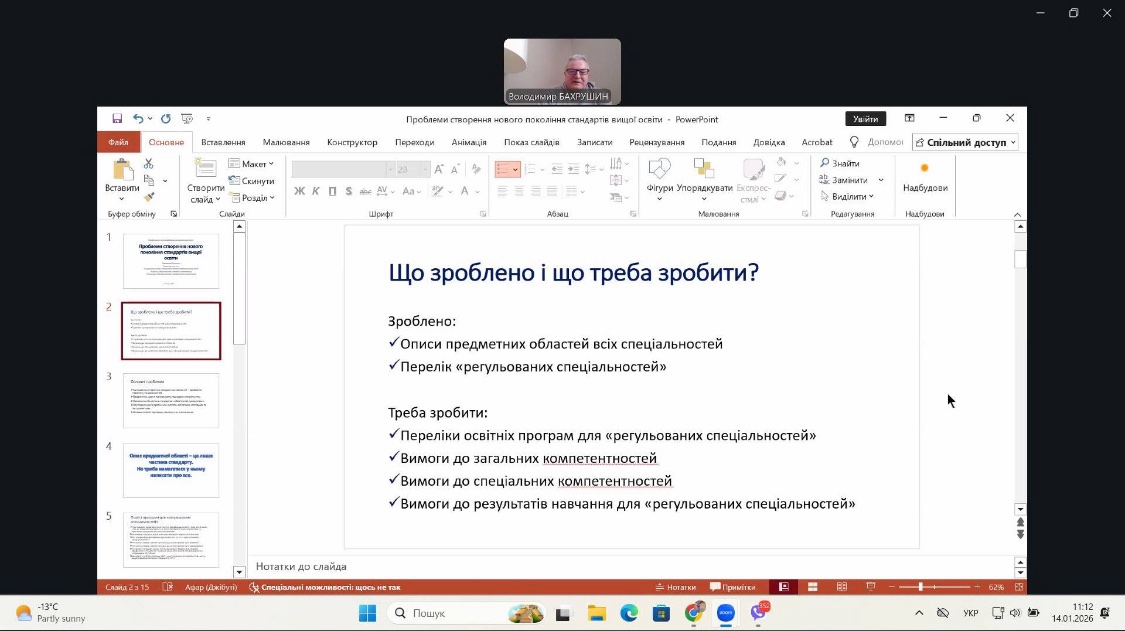Open Упорядкувати arrange tool

click(x=704, y=175)
